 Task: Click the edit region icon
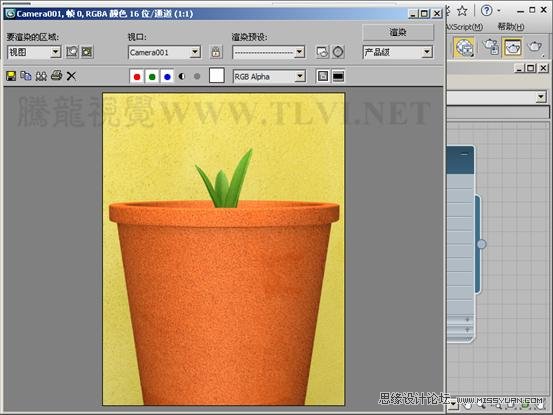pyautogui.click(x=72, y=52)
